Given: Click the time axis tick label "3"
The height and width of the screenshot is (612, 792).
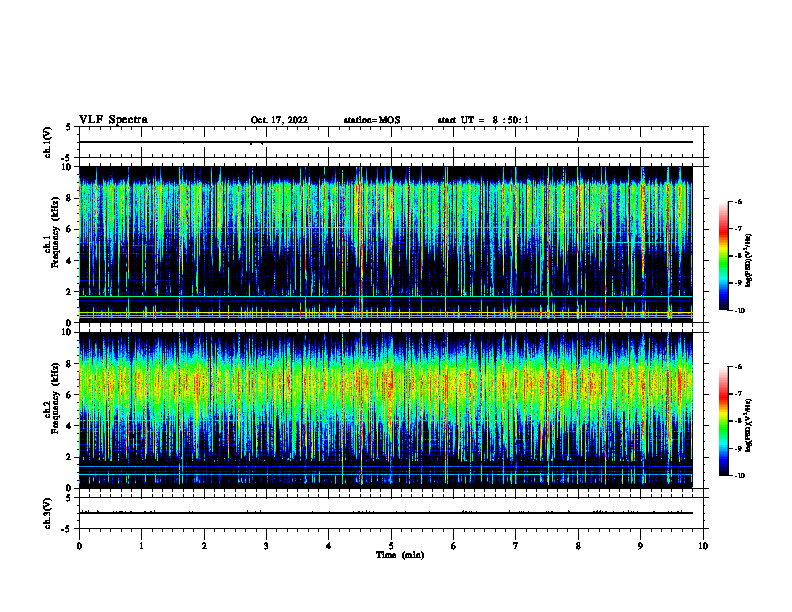Looking at the screenshot, I should tap(266, 546).
